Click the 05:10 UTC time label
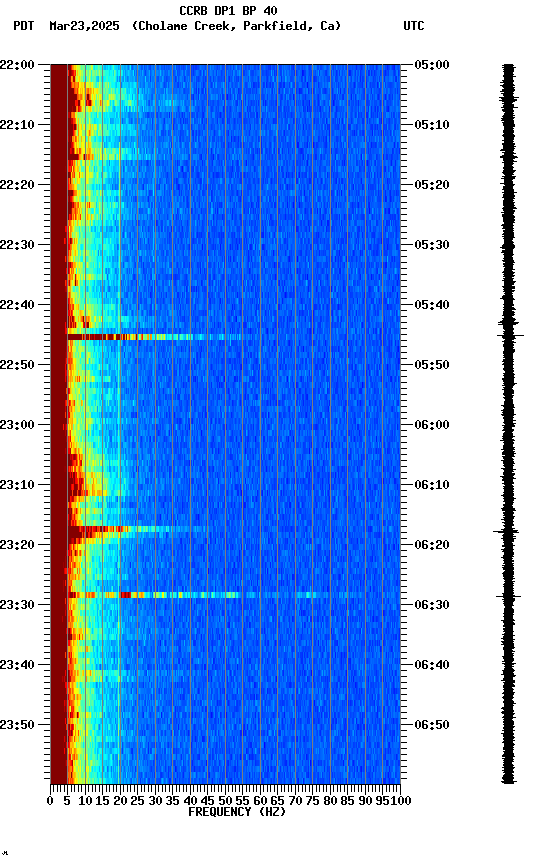 pos(432,125)
